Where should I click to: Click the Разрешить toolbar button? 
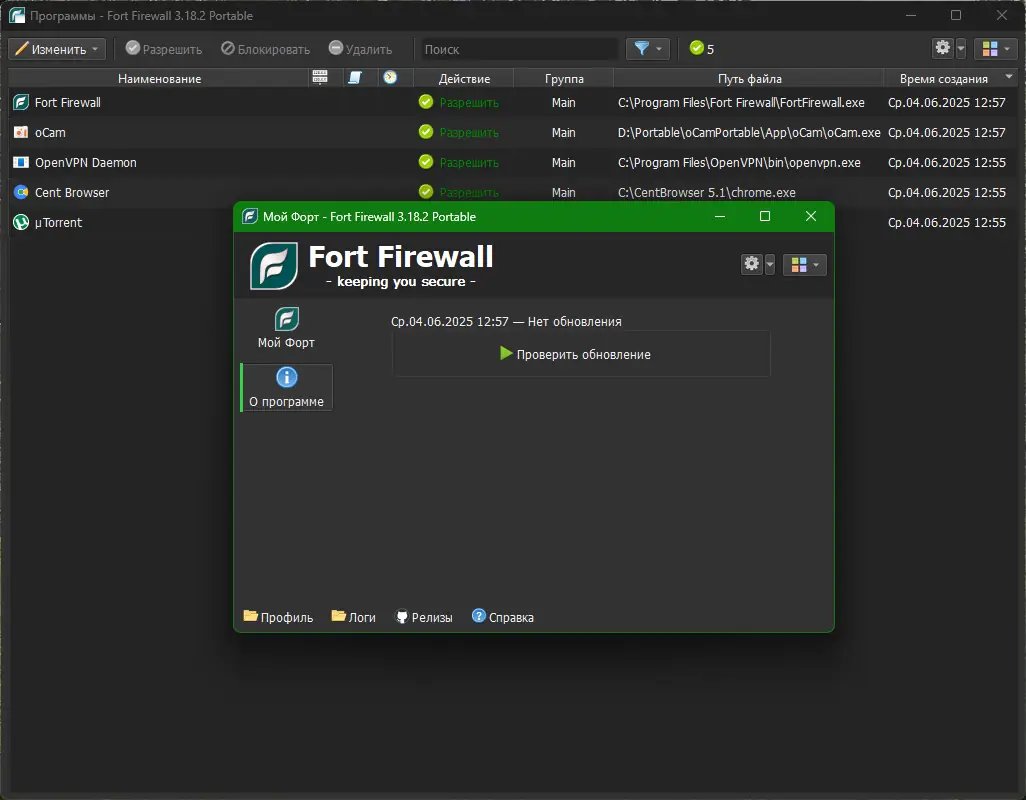click(164, 49)
